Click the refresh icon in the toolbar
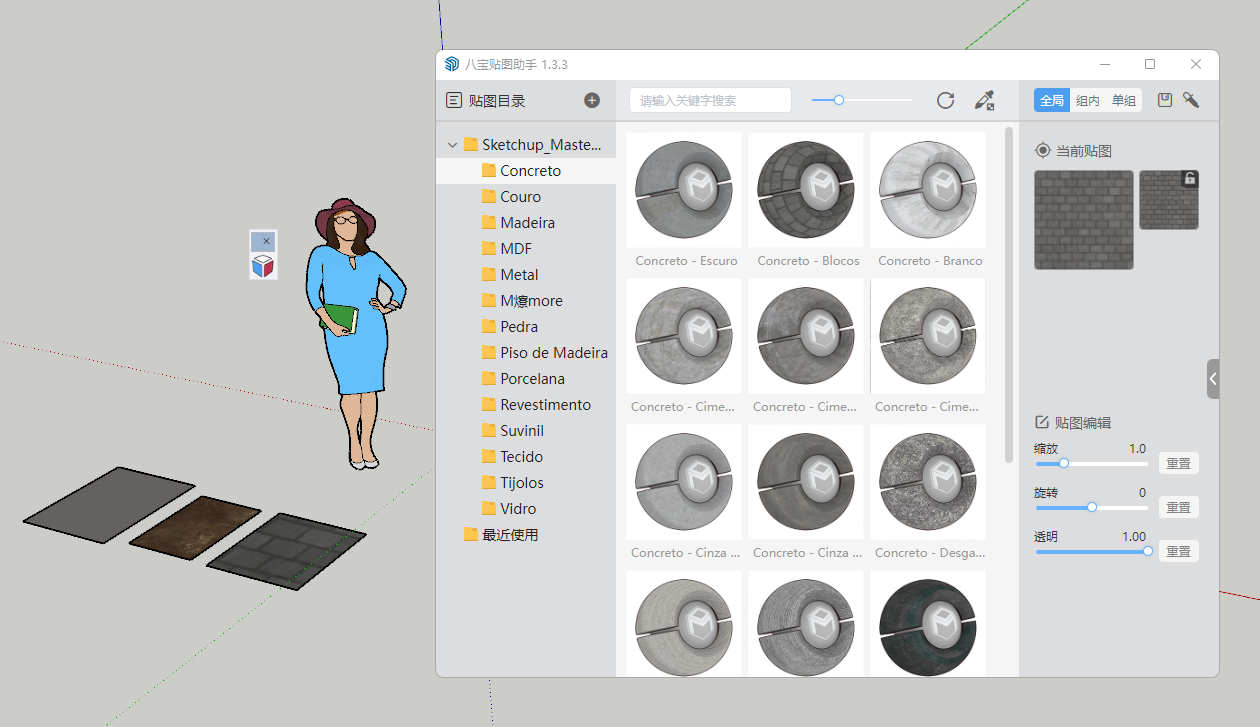 (x=945, y=100)
